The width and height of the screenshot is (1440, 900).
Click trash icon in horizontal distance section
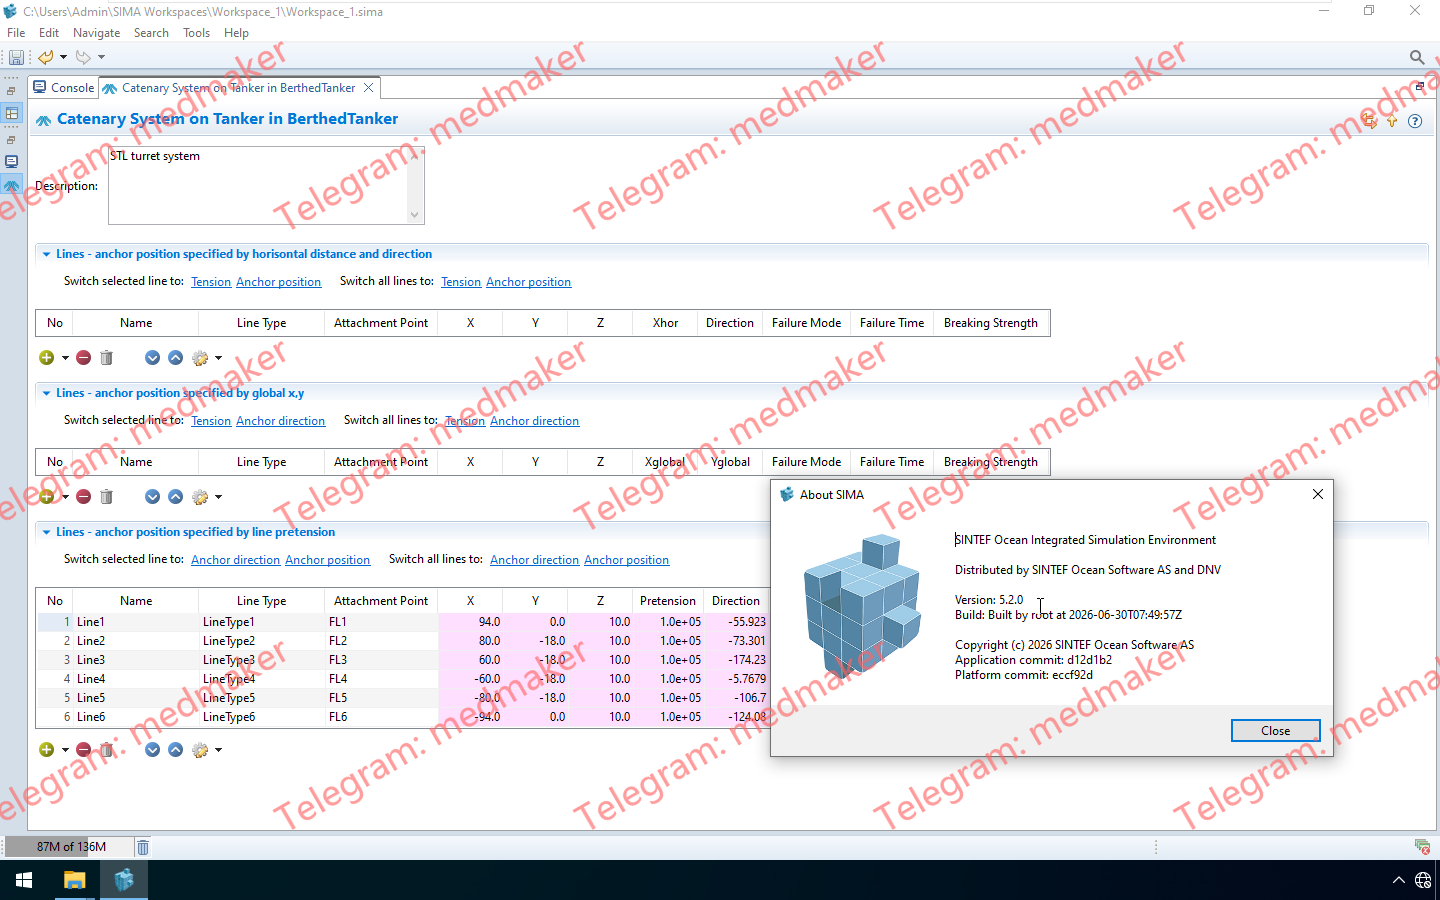tap(107, 358)
